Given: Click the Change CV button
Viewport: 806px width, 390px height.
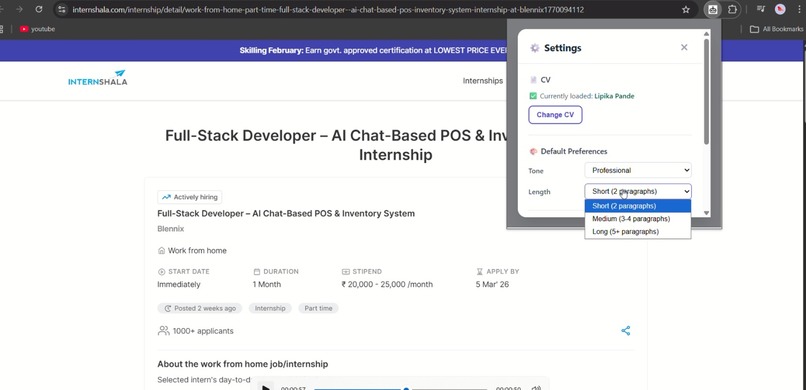Looking at the screenshot, I should coord(555,115).
